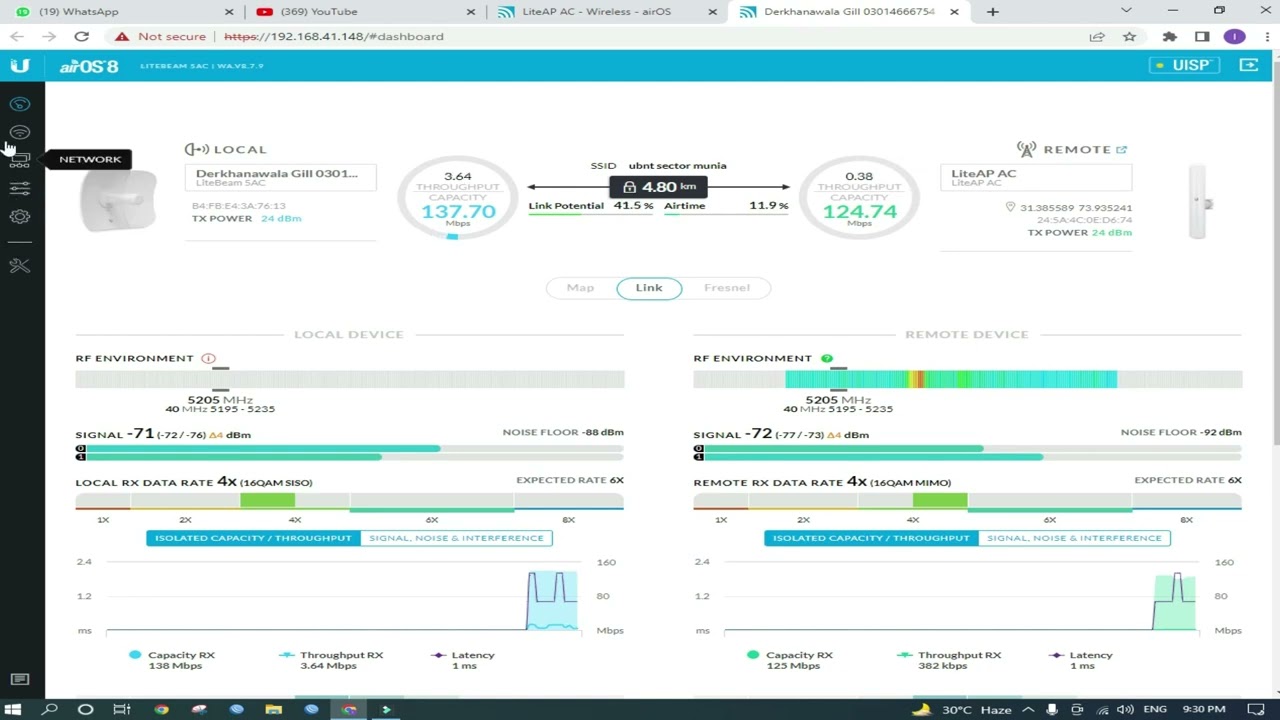Open File Explorer from the taskbar
Screen dimensions: 1280x720
[274, 710]
